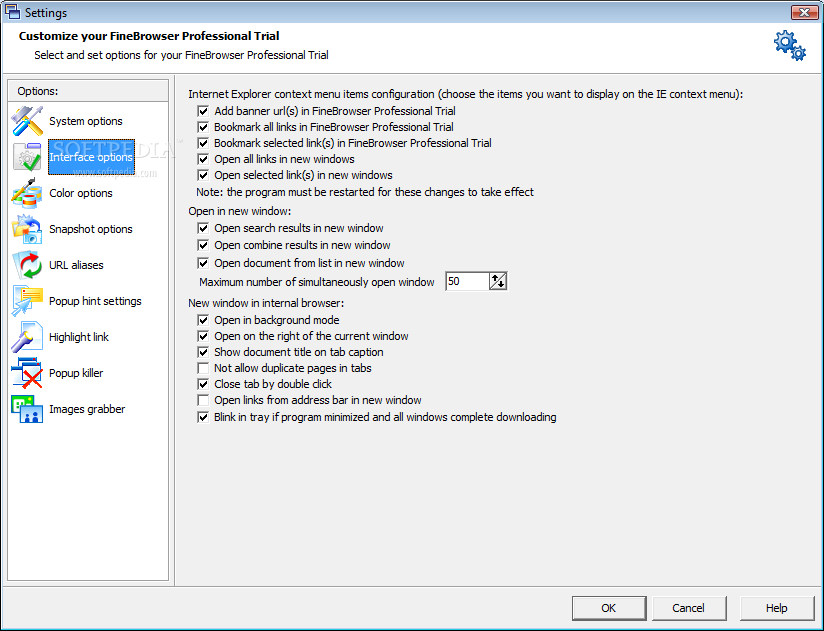Go to URL aliases section
The width and height of the screenshot is (824, 631).
coord(76,265)
